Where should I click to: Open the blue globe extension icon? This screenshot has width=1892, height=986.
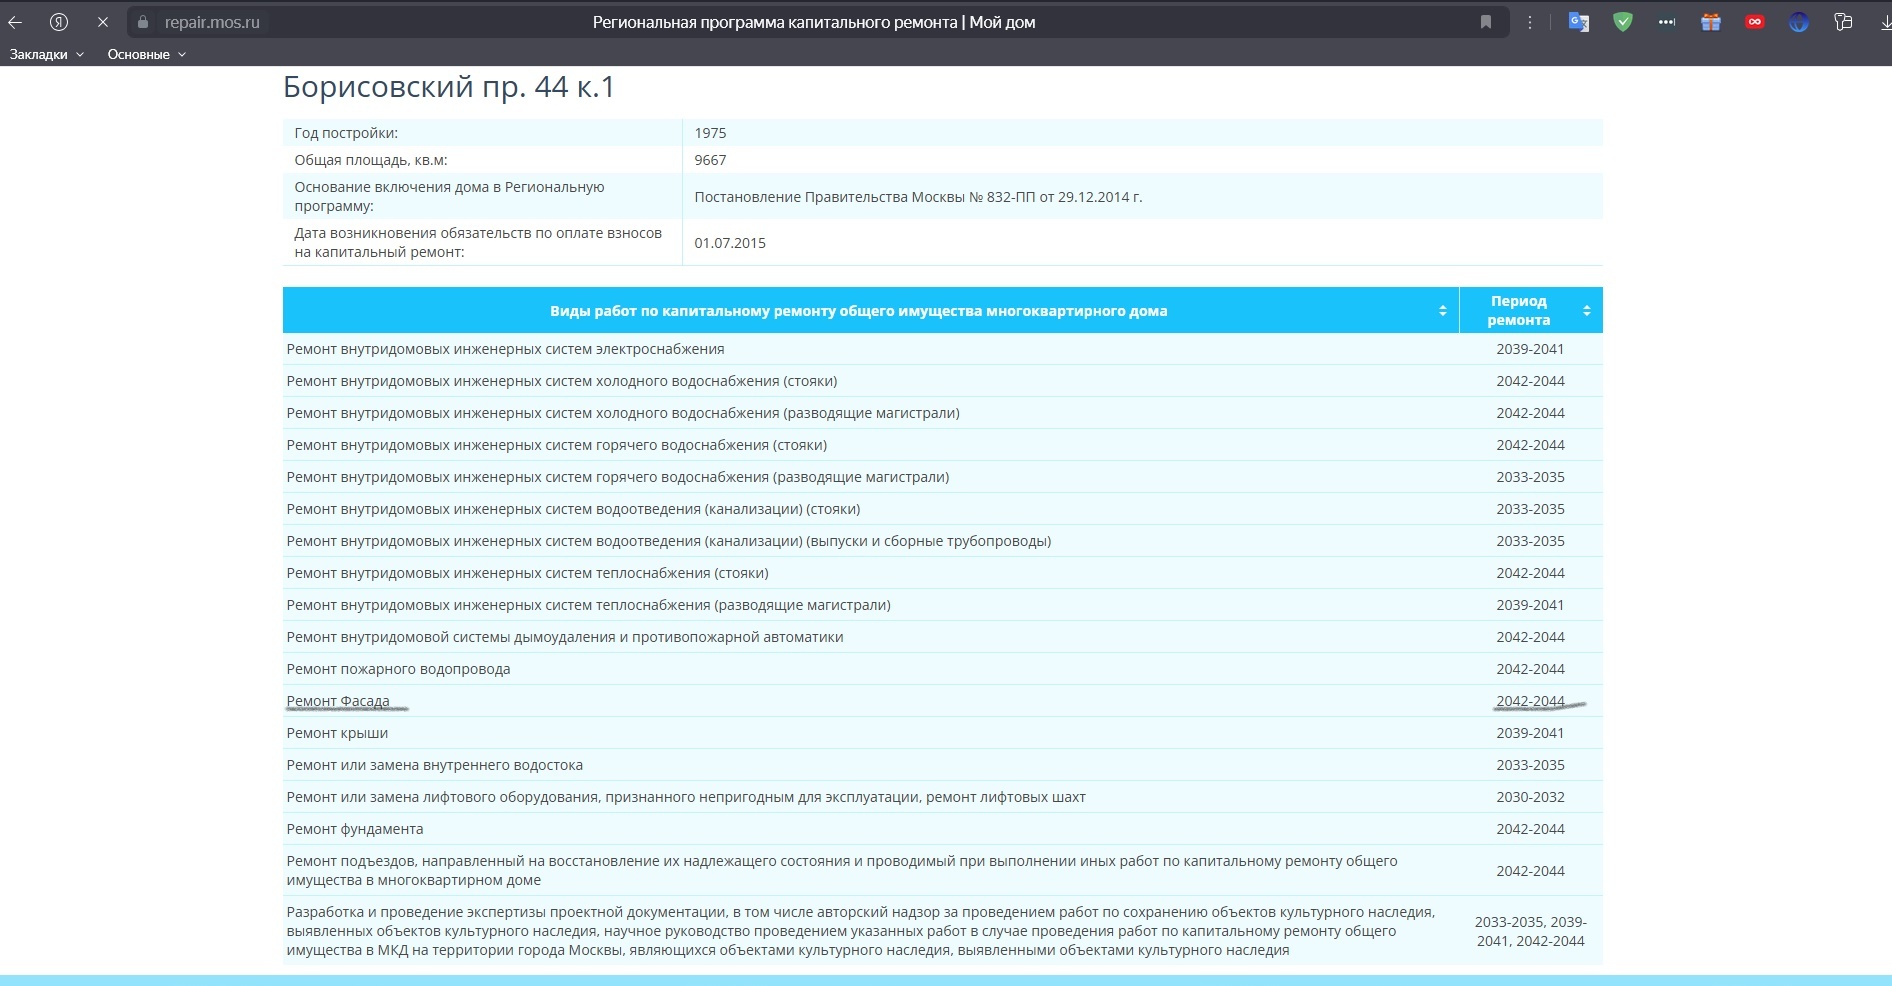[1799, 22]
